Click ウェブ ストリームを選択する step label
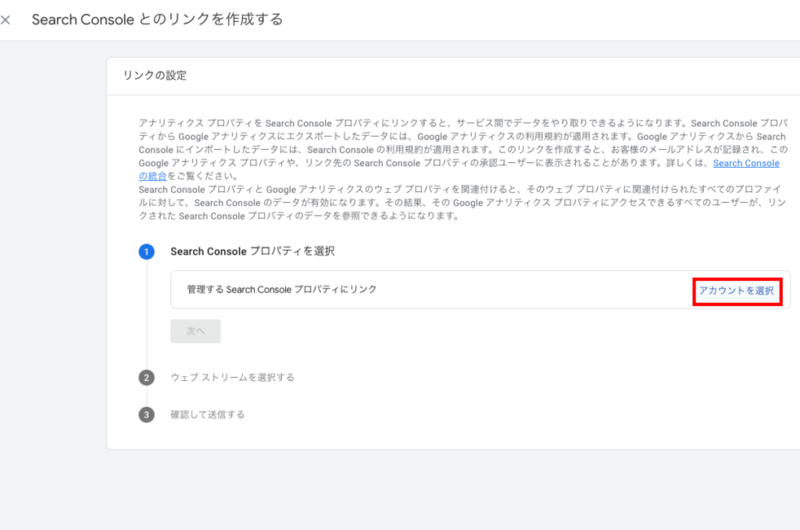This screenshot has height=530, width=800. pos(233,377)
